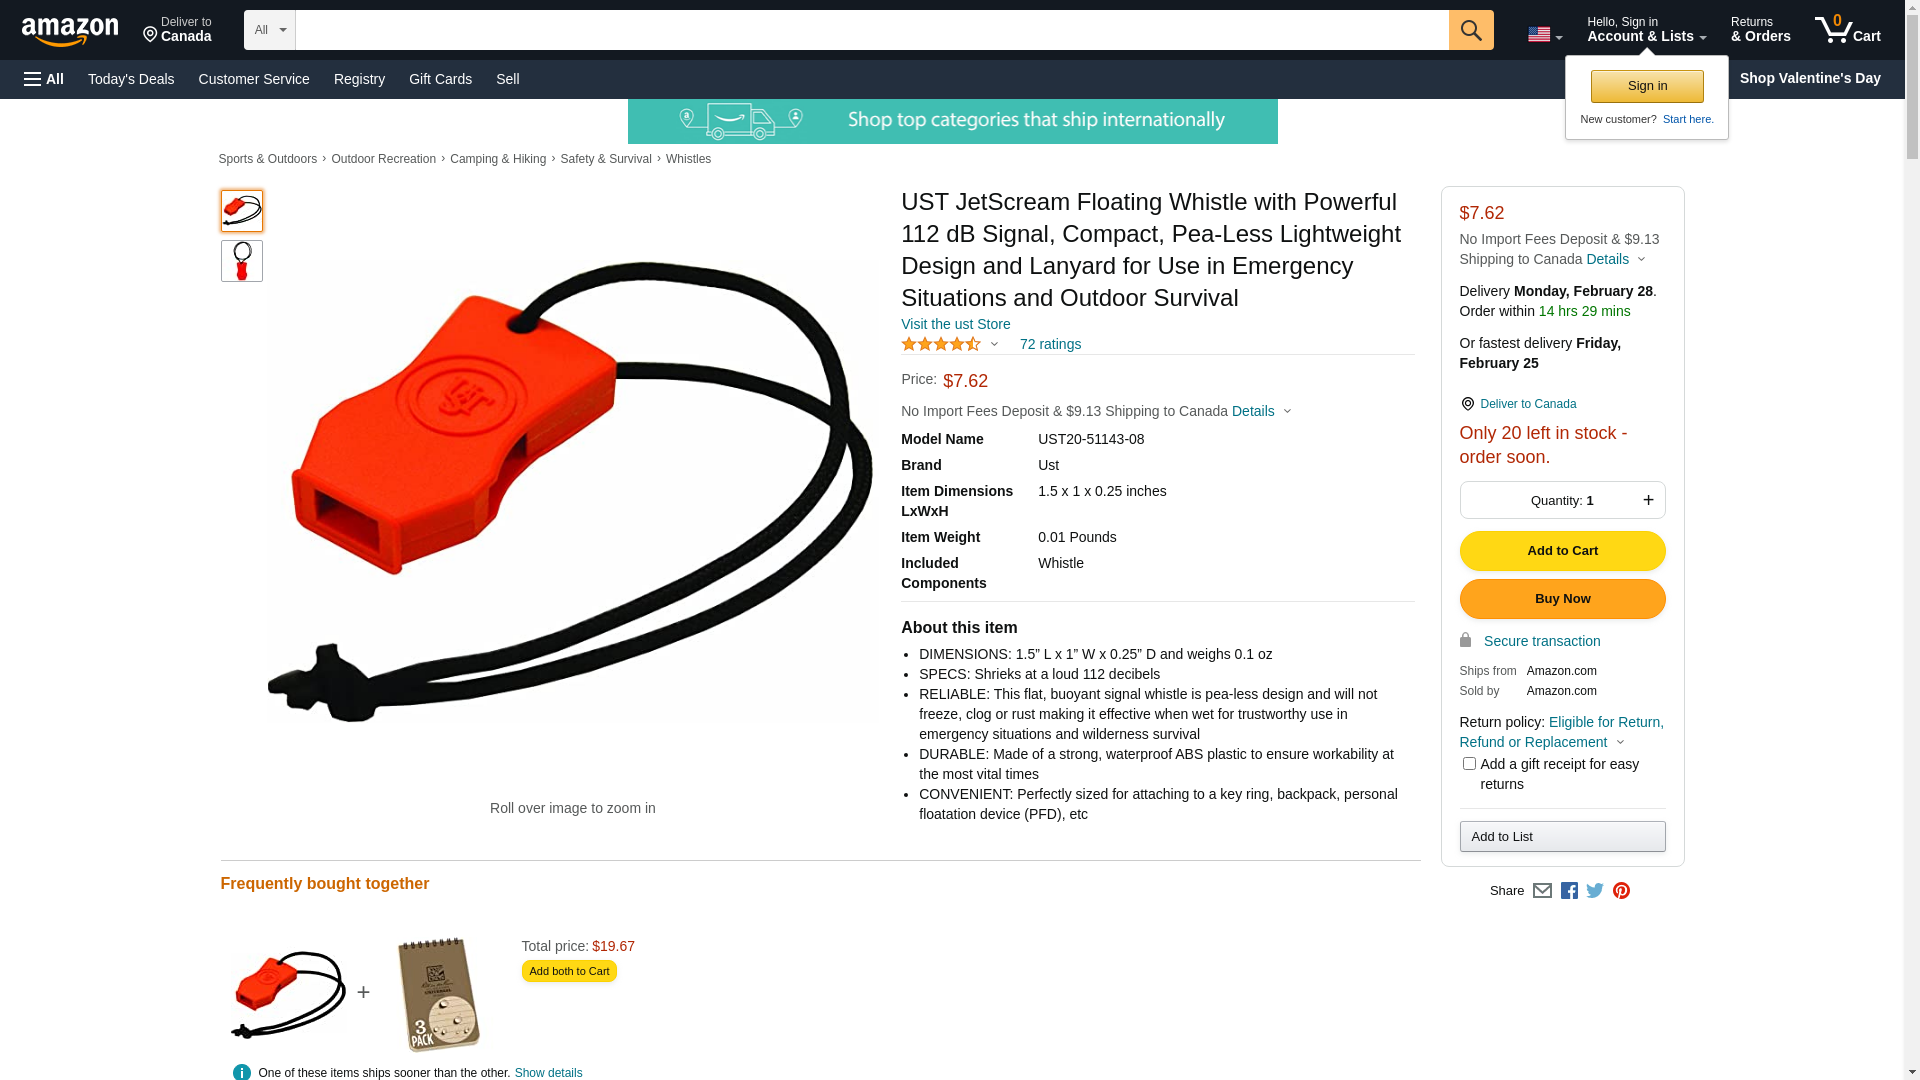This screenshot has width=1920, height=1080.
Task: Open the Amazon logo home link
Action: point(70,31)
